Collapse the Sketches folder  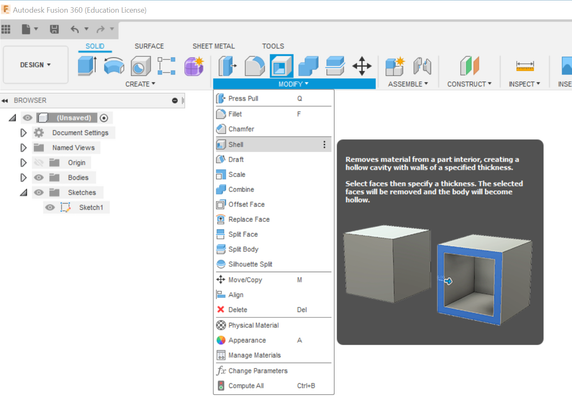(23, 193)
